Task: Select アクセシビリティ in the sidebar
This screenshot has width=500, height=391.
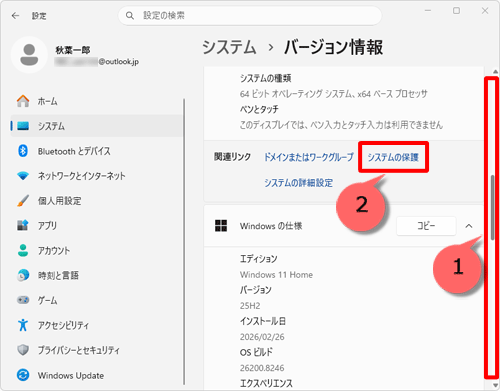Action: coord(97,325)
